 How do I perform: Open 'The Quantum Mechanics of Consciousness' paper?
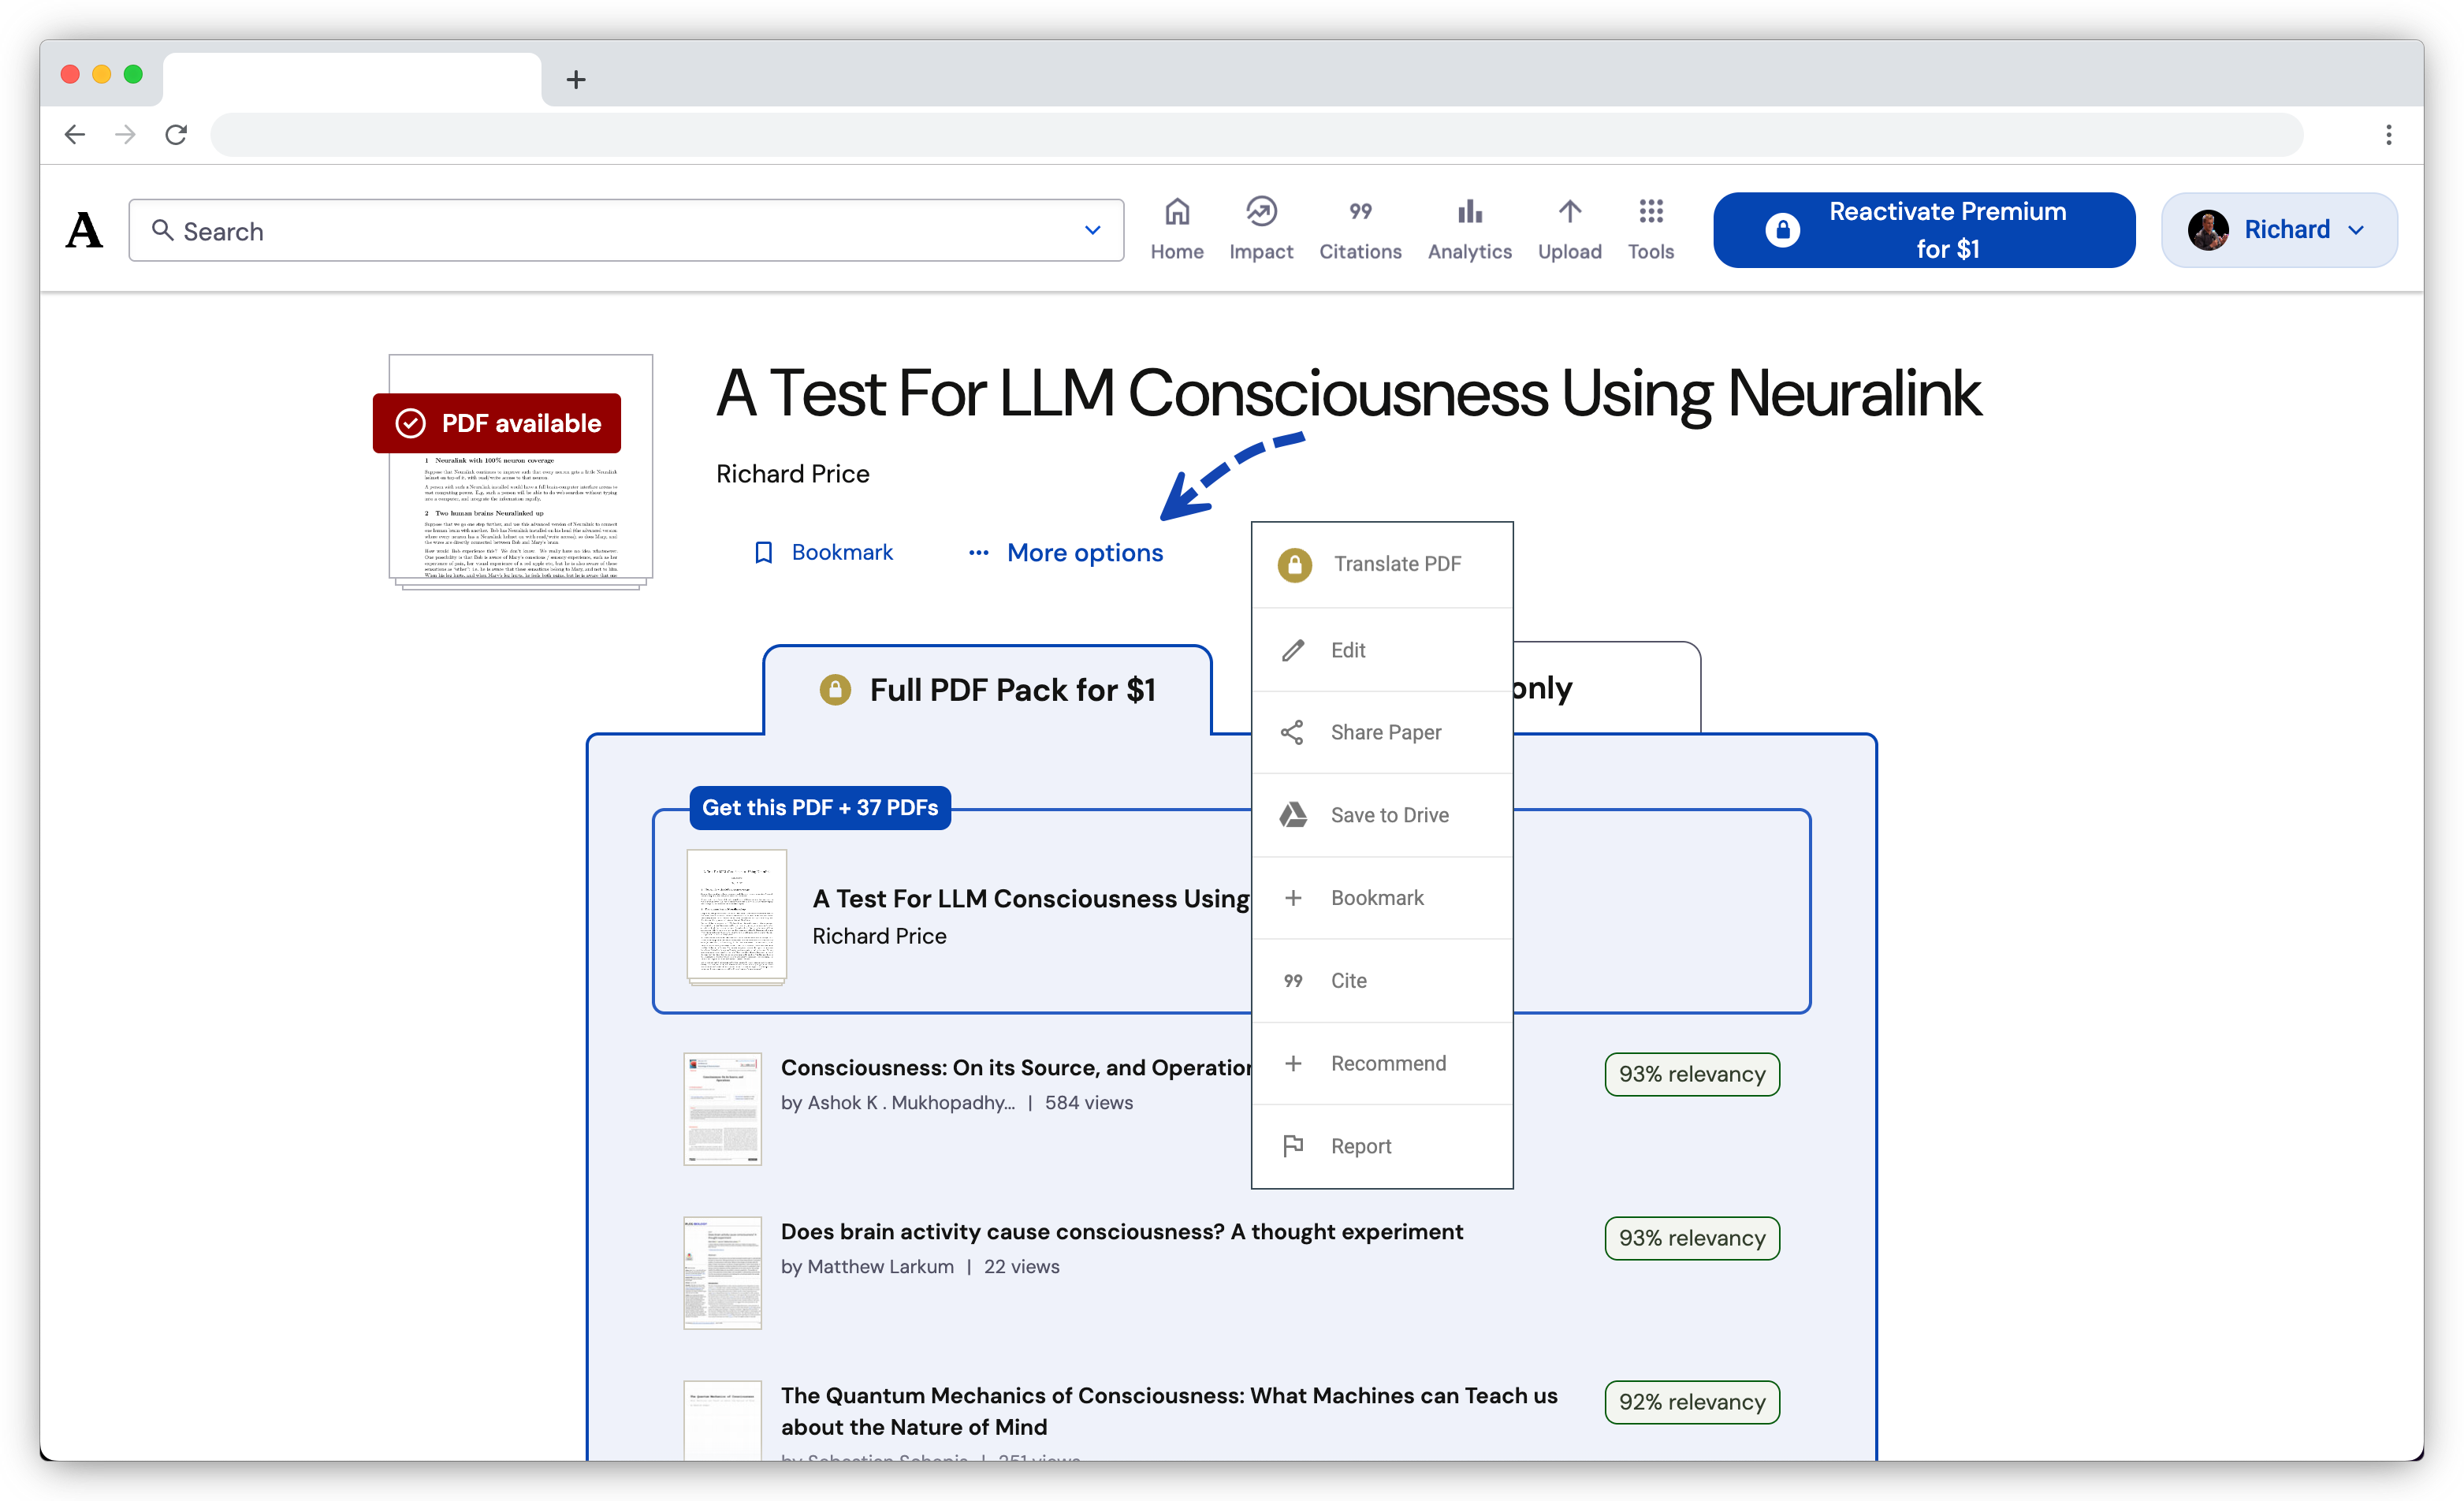pos(1168,1411)
